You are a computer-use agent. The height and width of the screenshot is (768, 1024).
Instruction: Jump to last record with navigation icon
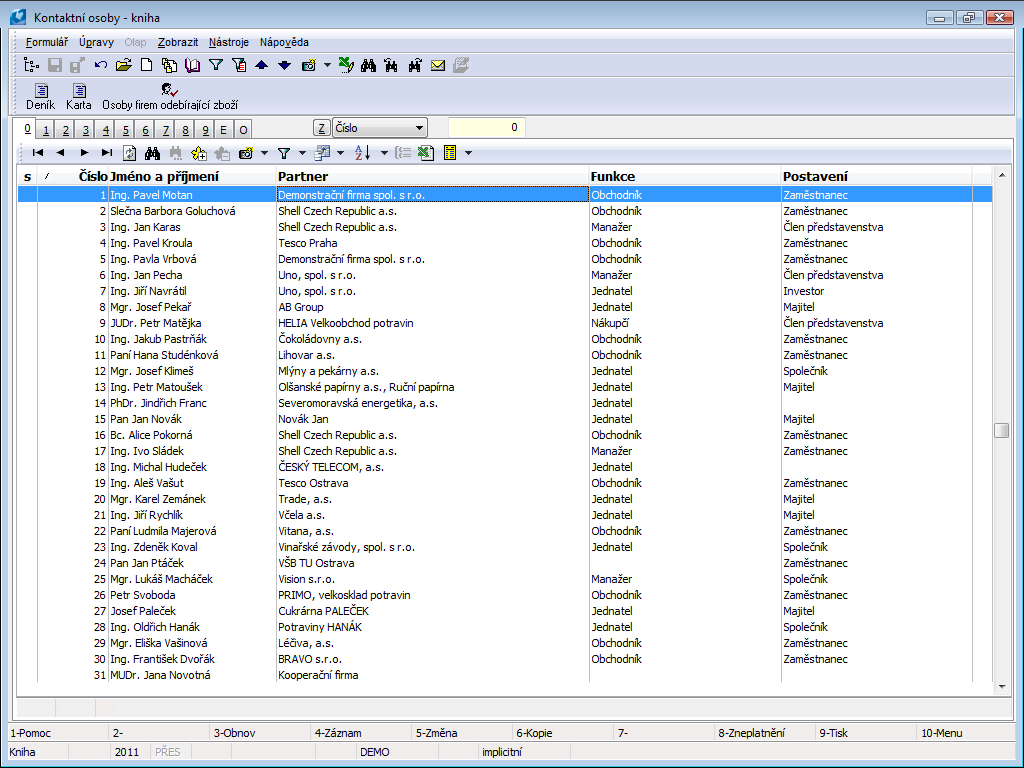(x=107, y=153)
